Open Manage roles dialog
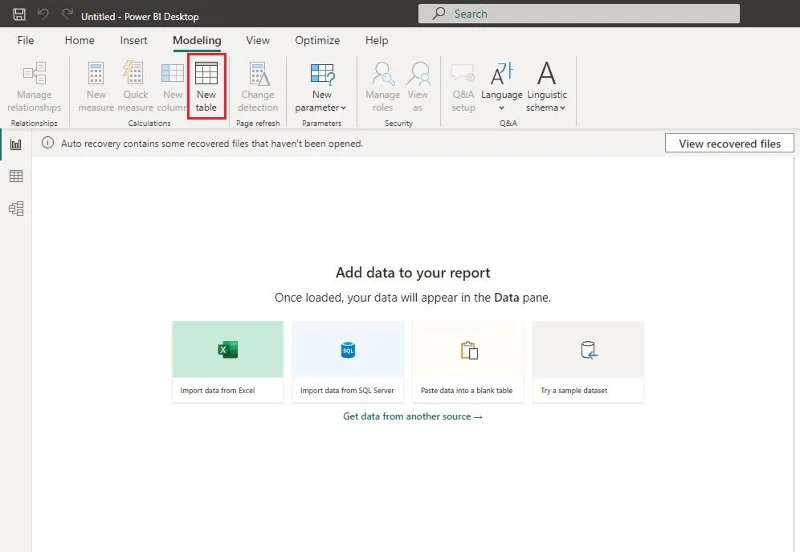The image size is (800, 552). [383, 87]
